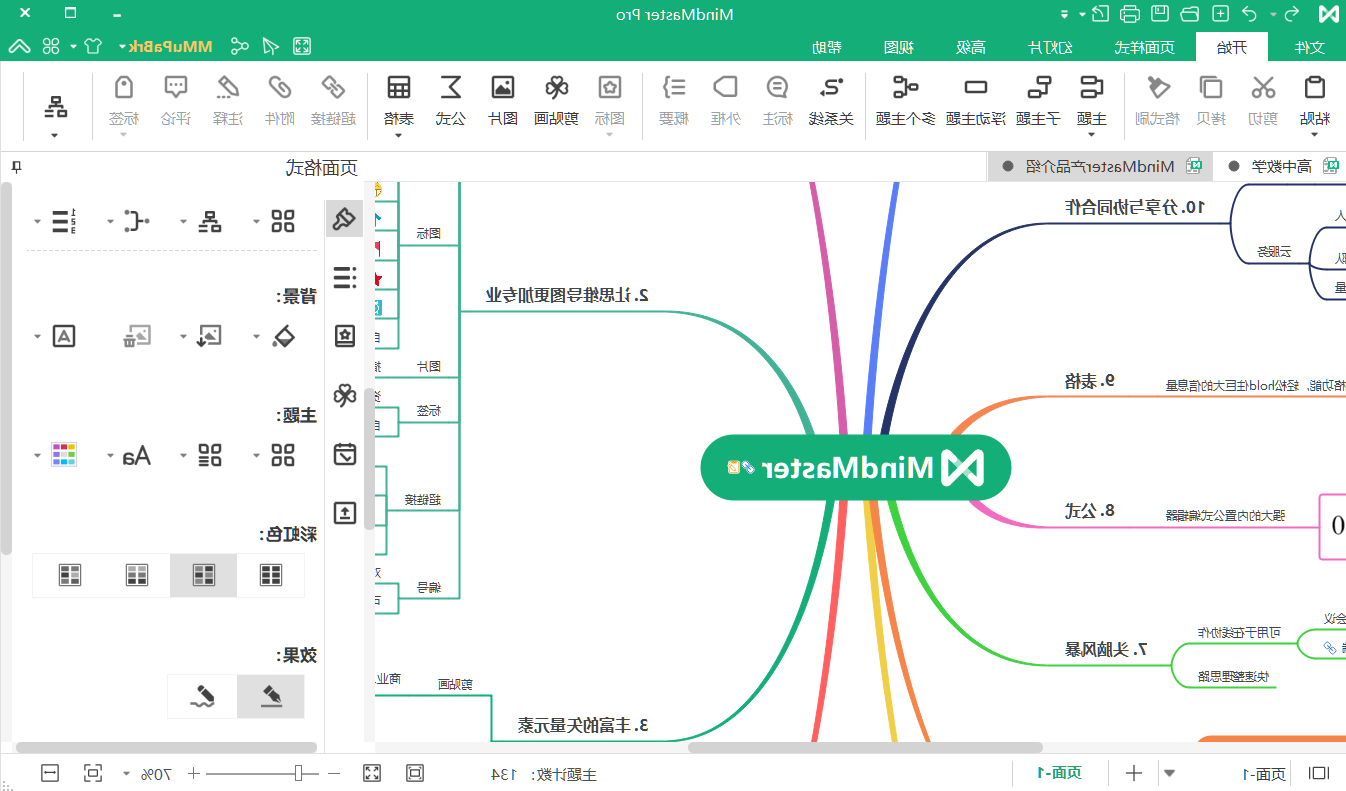Click the 标注 callout icon
The image size is (1346, 791).
coord(778,88)
